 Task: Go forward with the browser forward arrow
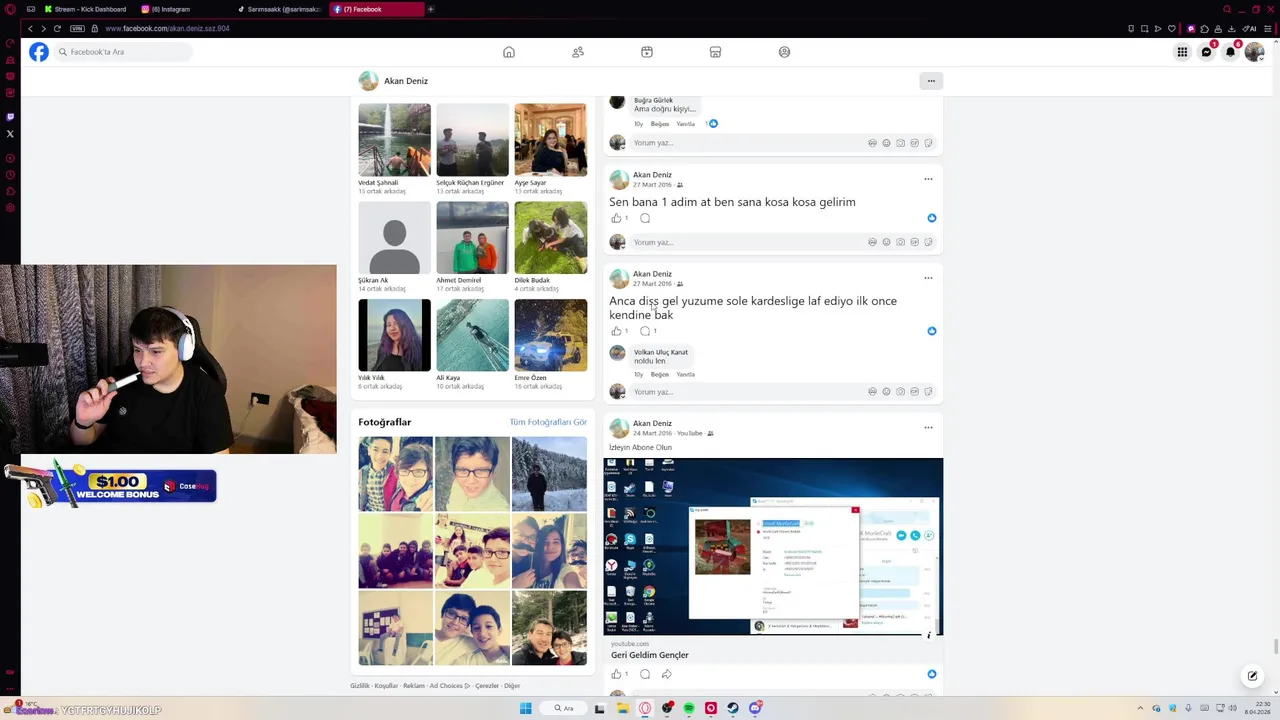(43, 28)
